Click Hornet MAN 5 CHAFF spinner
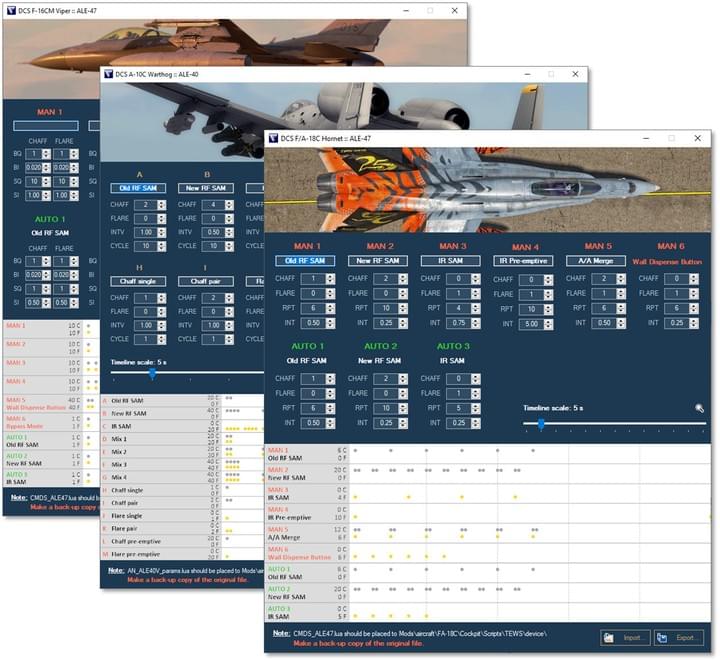Viewport: 720px width, 662px height. point(608,279)
